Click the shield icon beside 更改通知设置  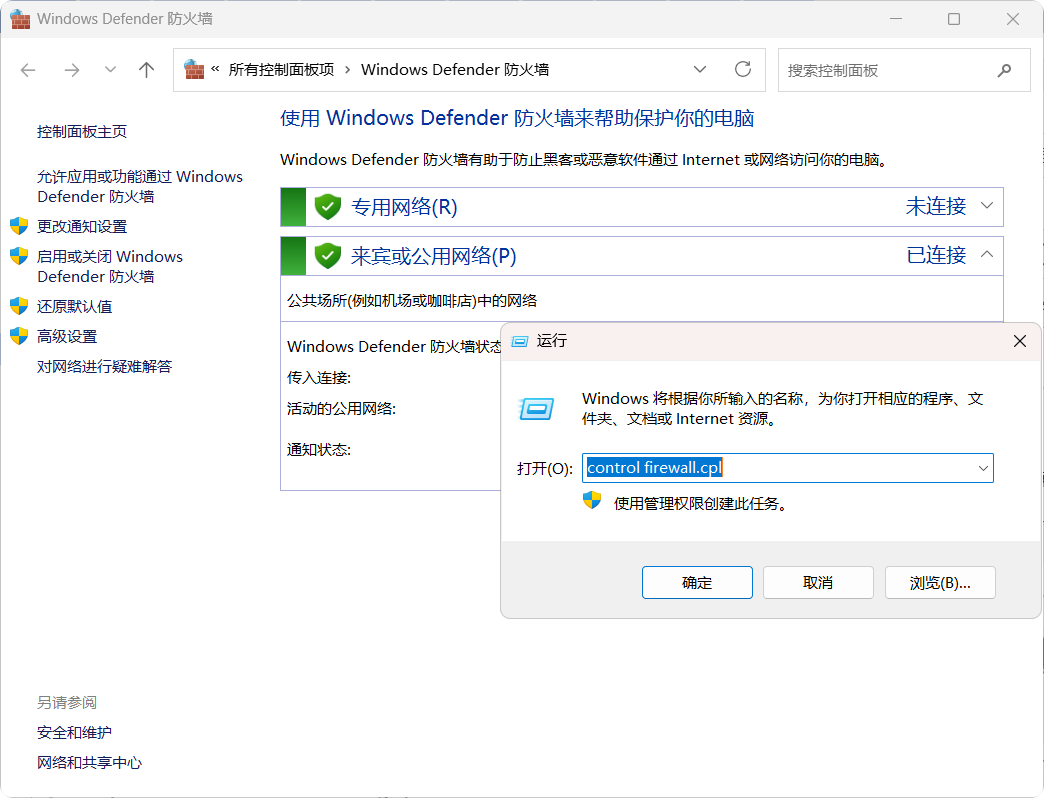(19, 226)
